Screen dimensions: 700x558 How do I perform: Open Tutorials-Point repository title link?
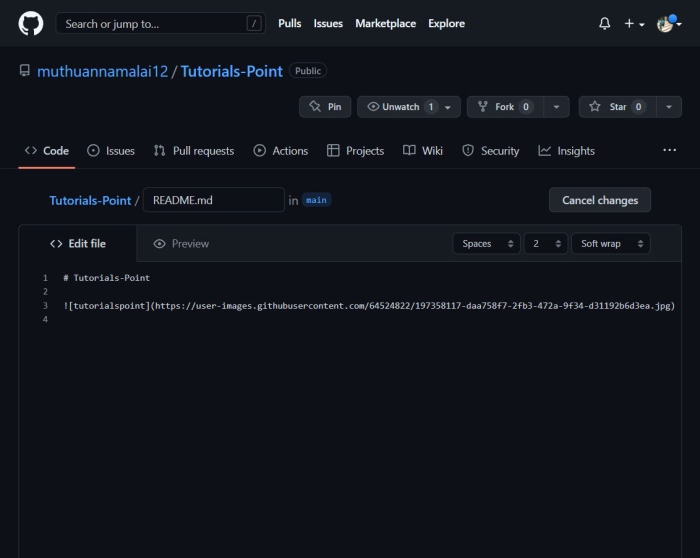pyautogui.click(x=232, y=71)
